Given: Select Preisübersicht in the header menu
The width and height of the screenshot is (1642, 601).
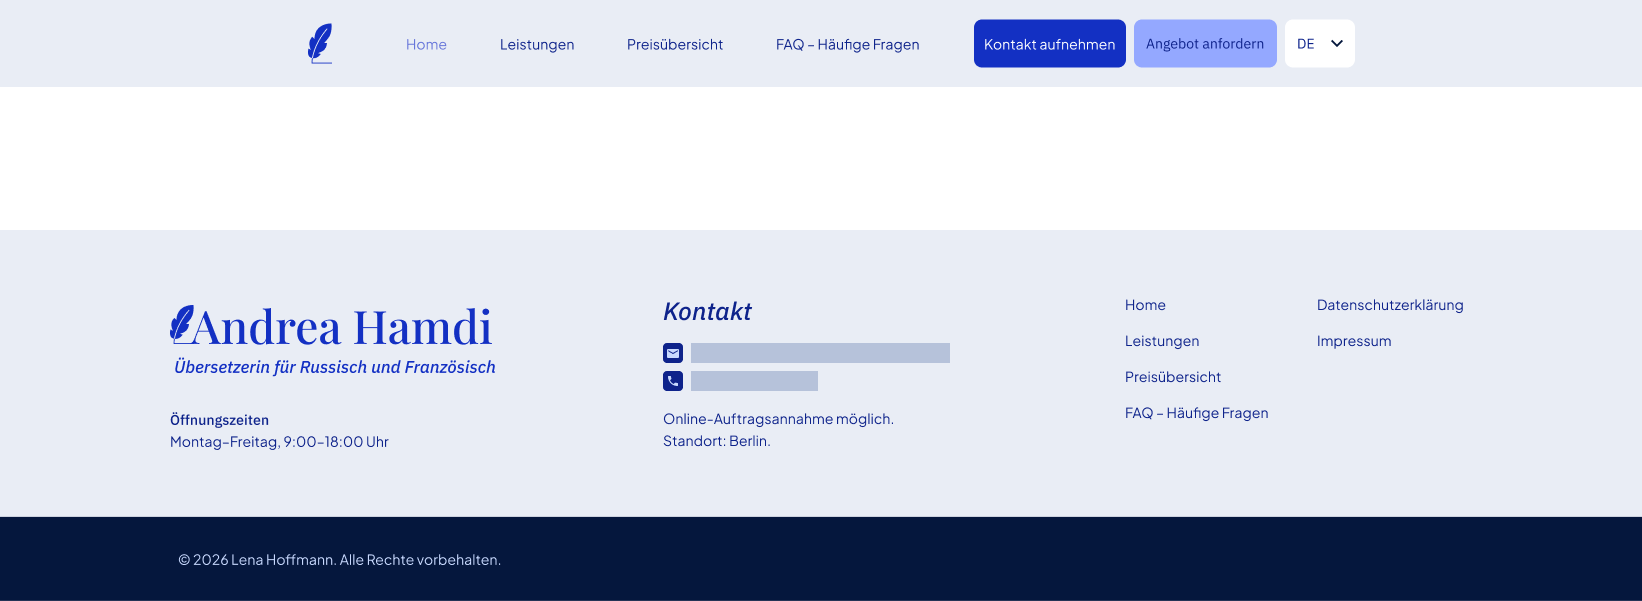Looking at the screenshot, I should (675, 45).
